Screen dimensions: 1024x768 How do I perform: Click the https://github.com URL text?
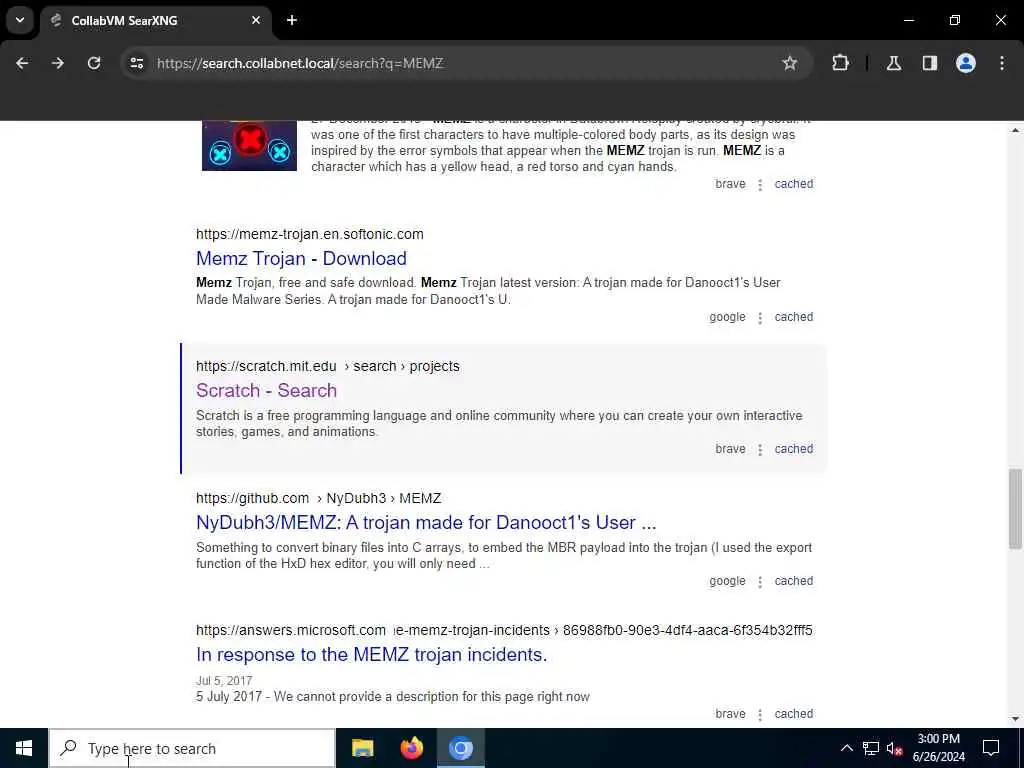252,498
